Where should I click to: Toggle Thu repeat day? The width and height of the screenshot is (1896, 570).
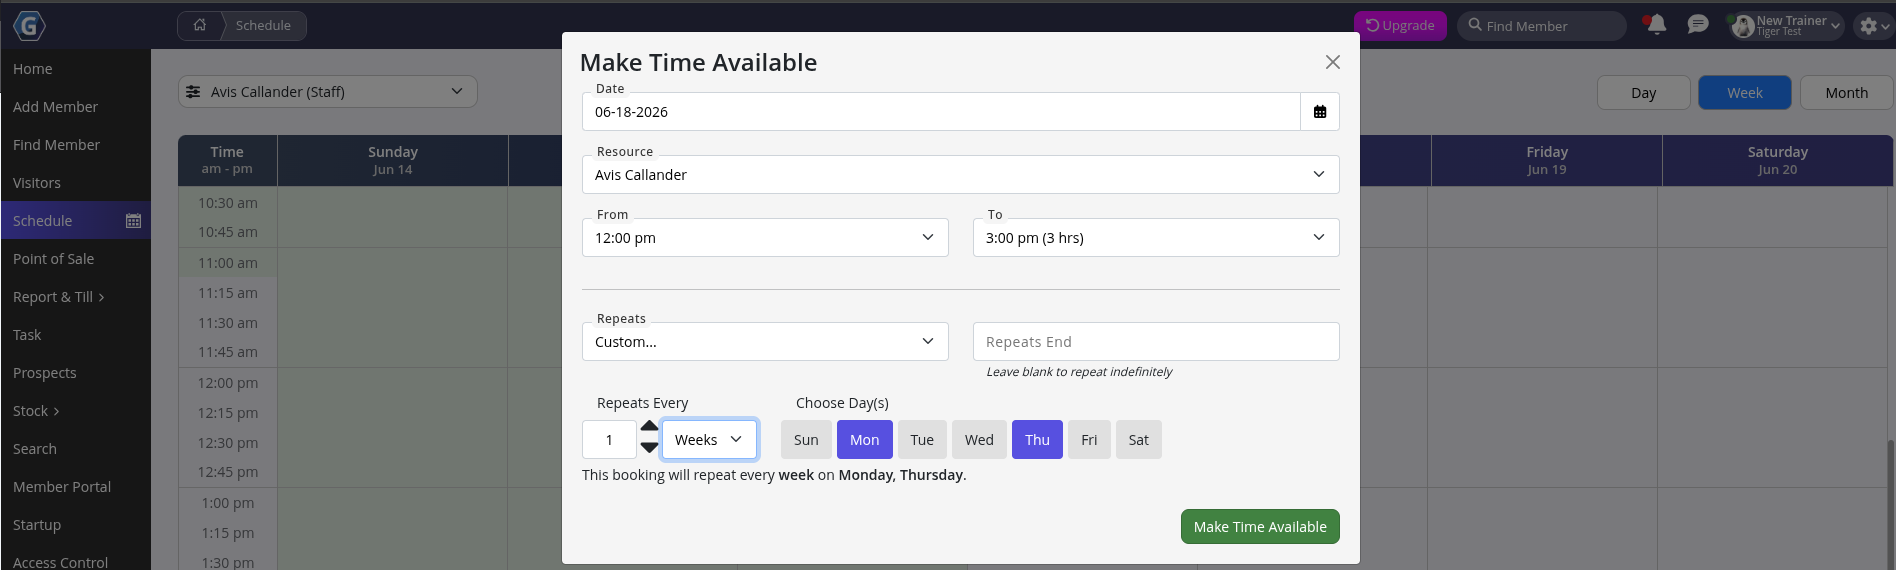click(1037, 440)
